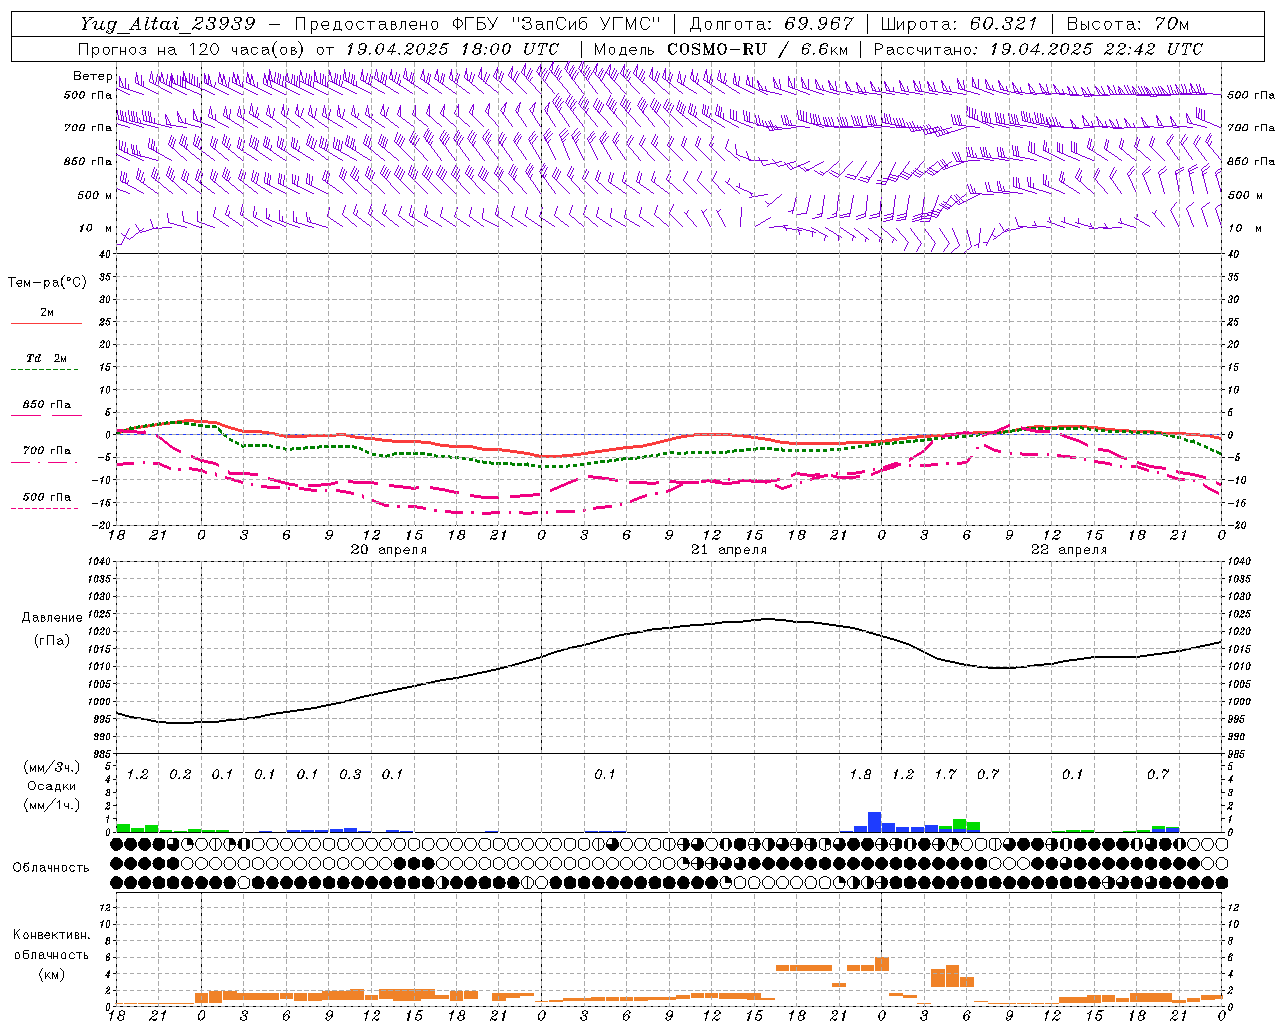This screenshot has width=1280, height=1024.
Task: Click the Ветер panel label
Action: (92, 76)
